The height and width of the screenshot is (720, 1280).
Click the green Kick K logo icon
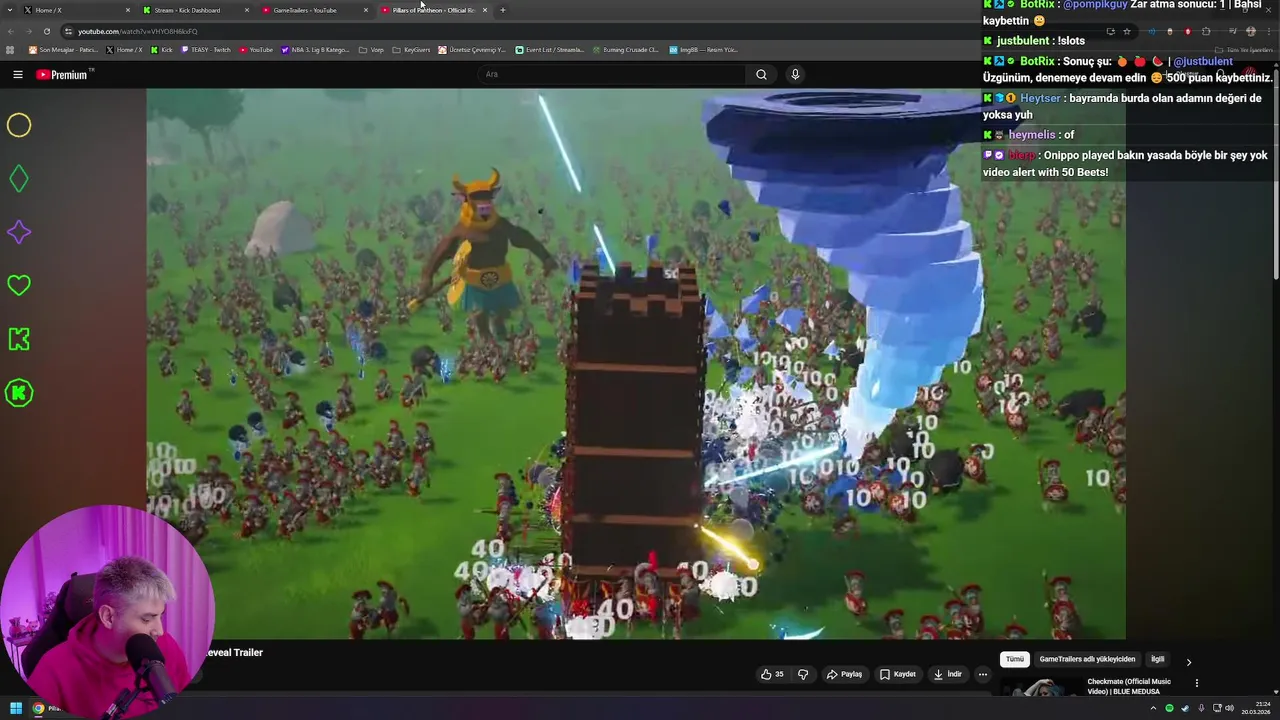[x=19, y=339]
